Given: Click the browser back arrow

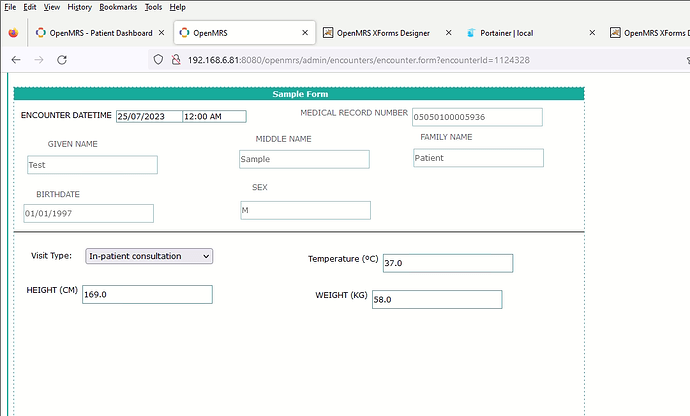Looking at the screenshot, I should (x=15, y=60).
